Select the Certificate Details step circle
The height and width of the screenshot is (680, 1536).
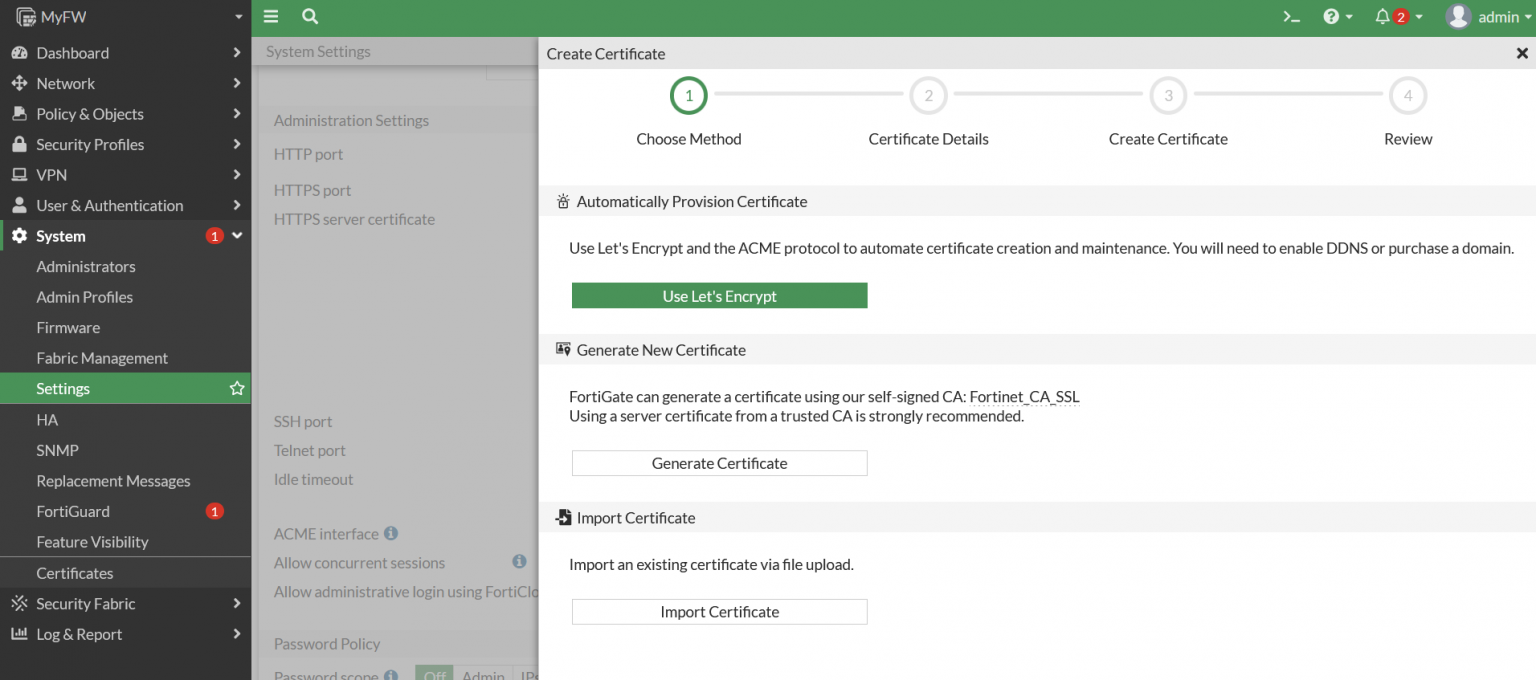point(928,96)
